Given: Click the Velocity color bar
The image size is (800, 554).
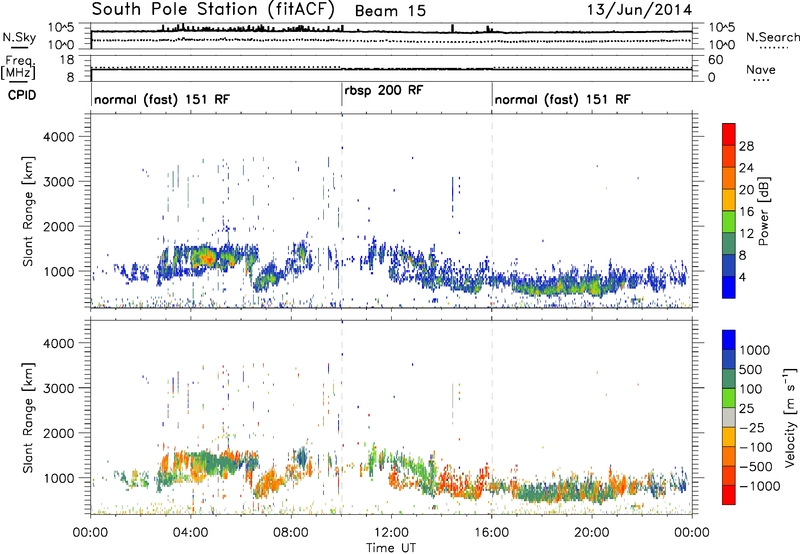Looking at the screenshot, I should (729, 417).
